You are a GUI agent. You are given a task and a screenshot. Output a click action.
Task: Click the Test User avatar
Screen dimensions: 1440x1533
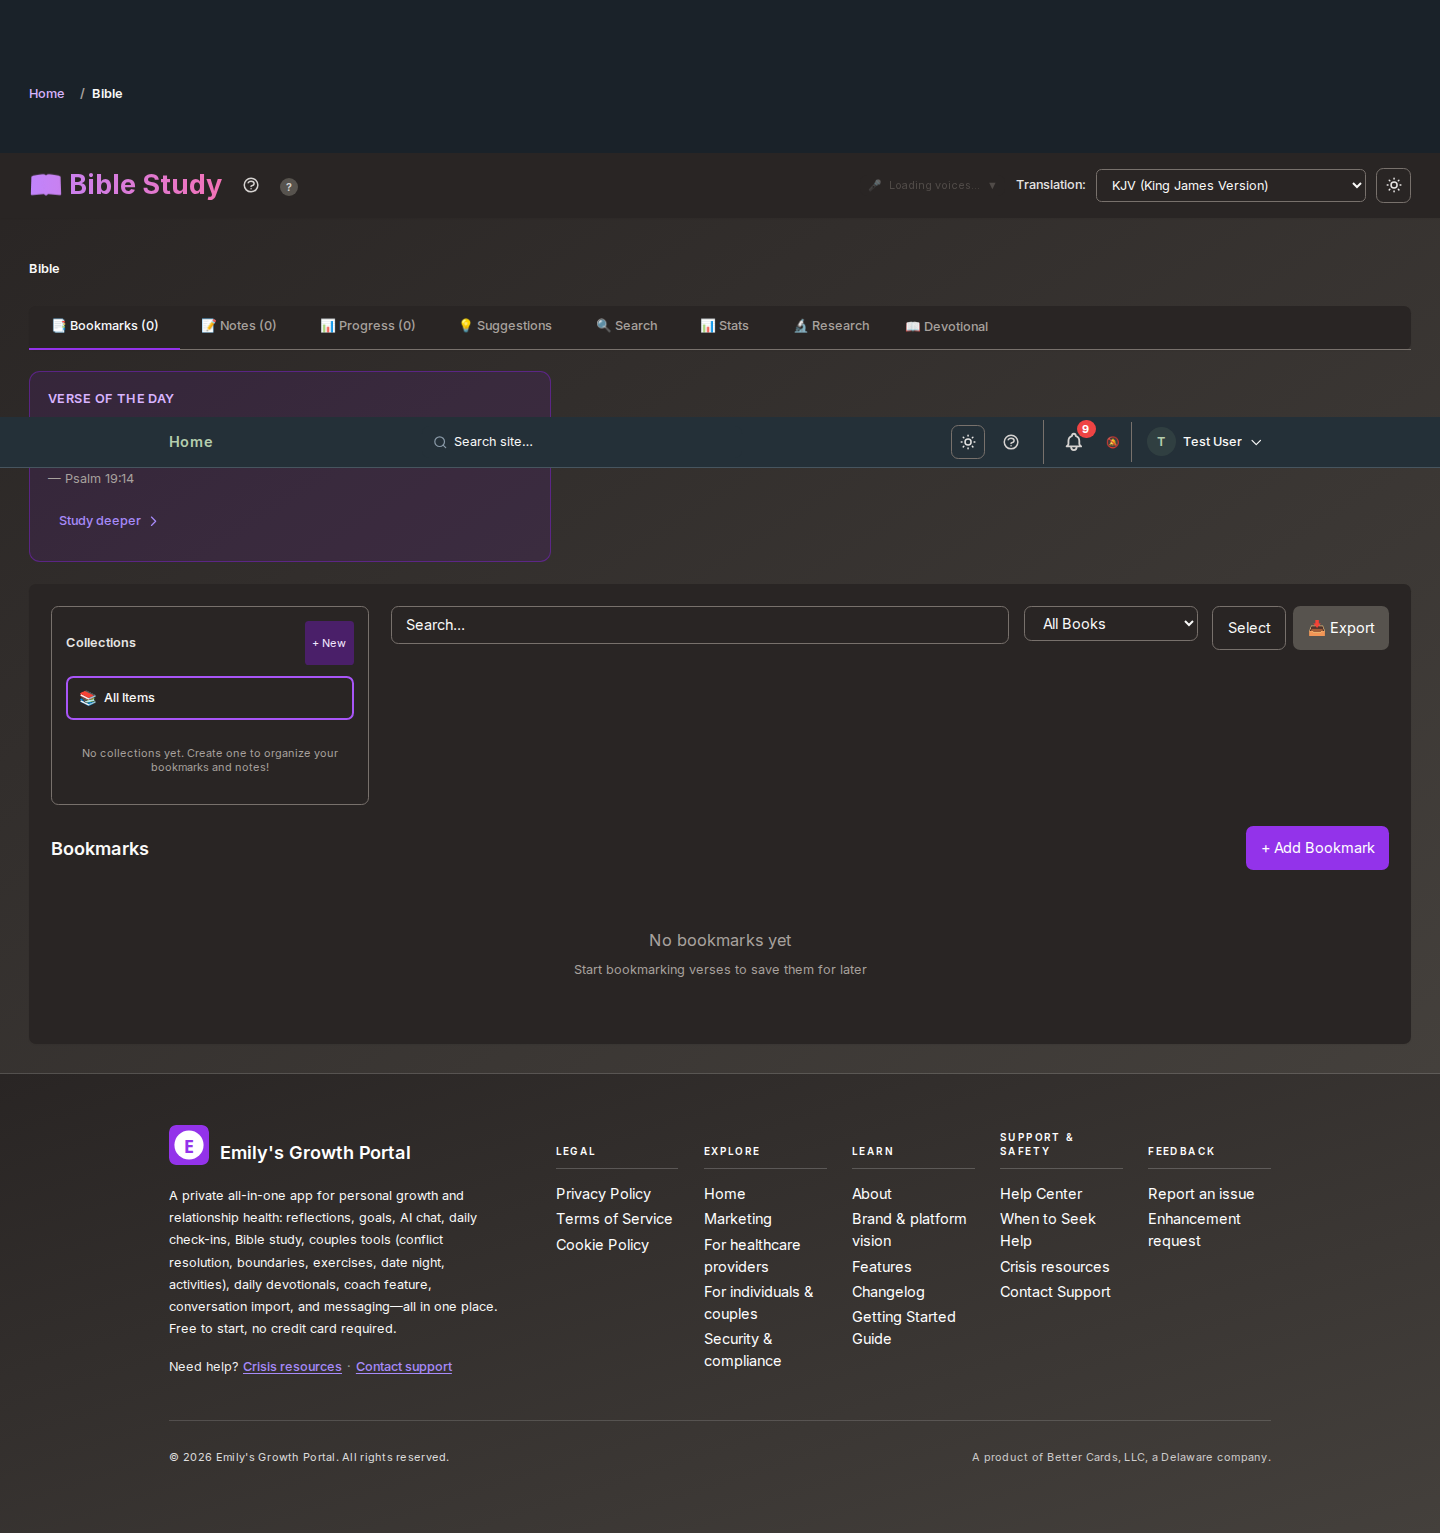pyautogui.click(x=1161, y=442)
